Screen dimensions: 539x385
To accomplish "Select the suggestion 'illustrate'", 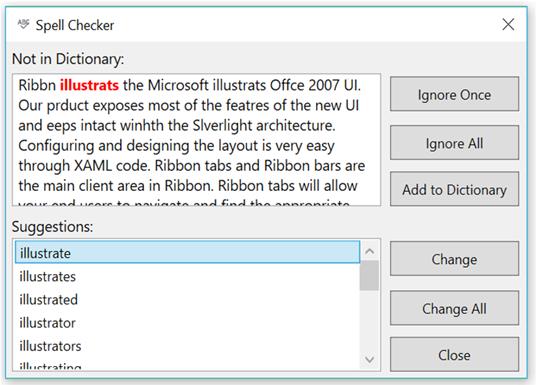I will (187, 252).
